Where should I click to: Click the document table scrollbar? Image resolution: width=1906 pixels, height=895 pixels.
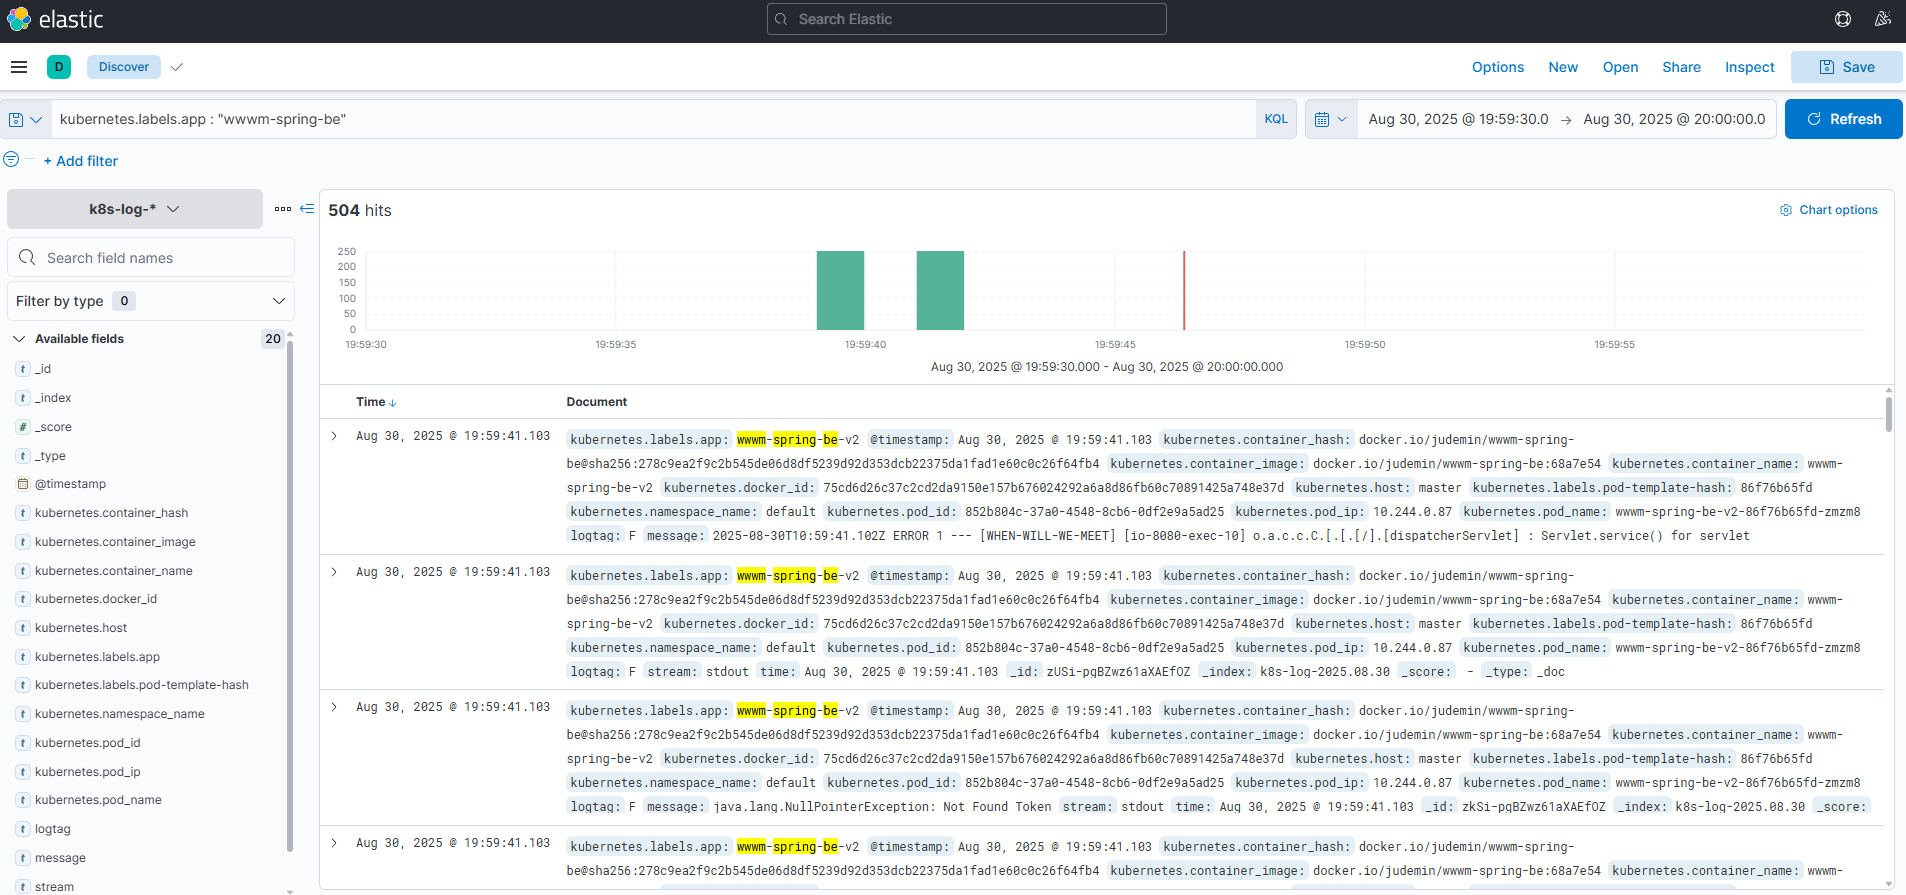point(1889,415)
